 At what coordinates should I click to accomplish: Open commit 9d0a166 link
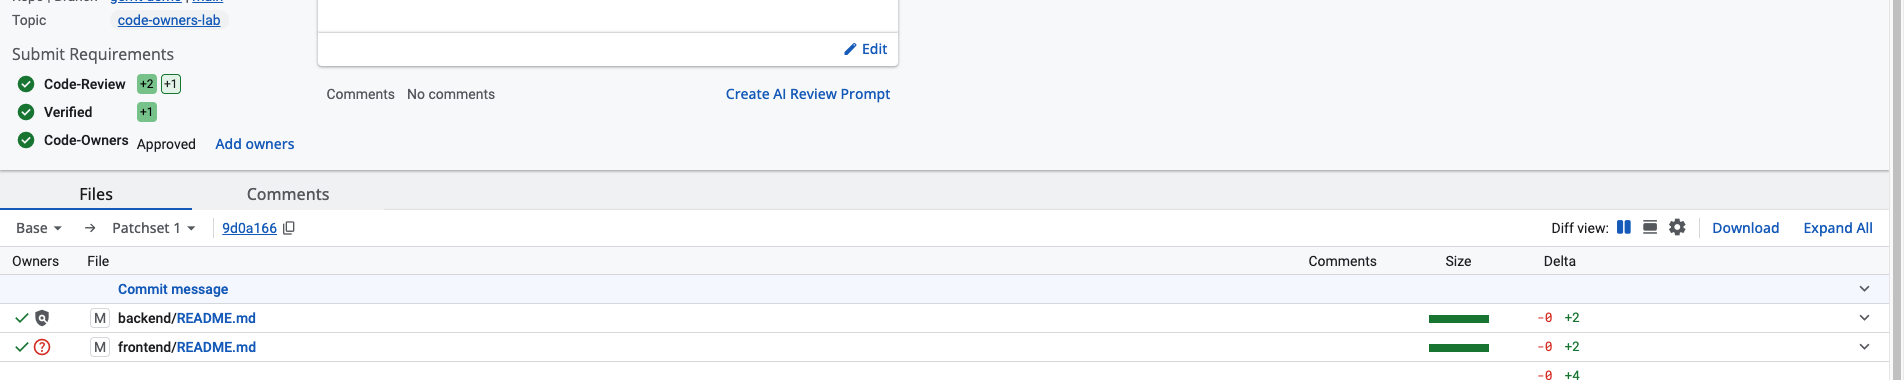pyautogui.click(x=249, y=228)
